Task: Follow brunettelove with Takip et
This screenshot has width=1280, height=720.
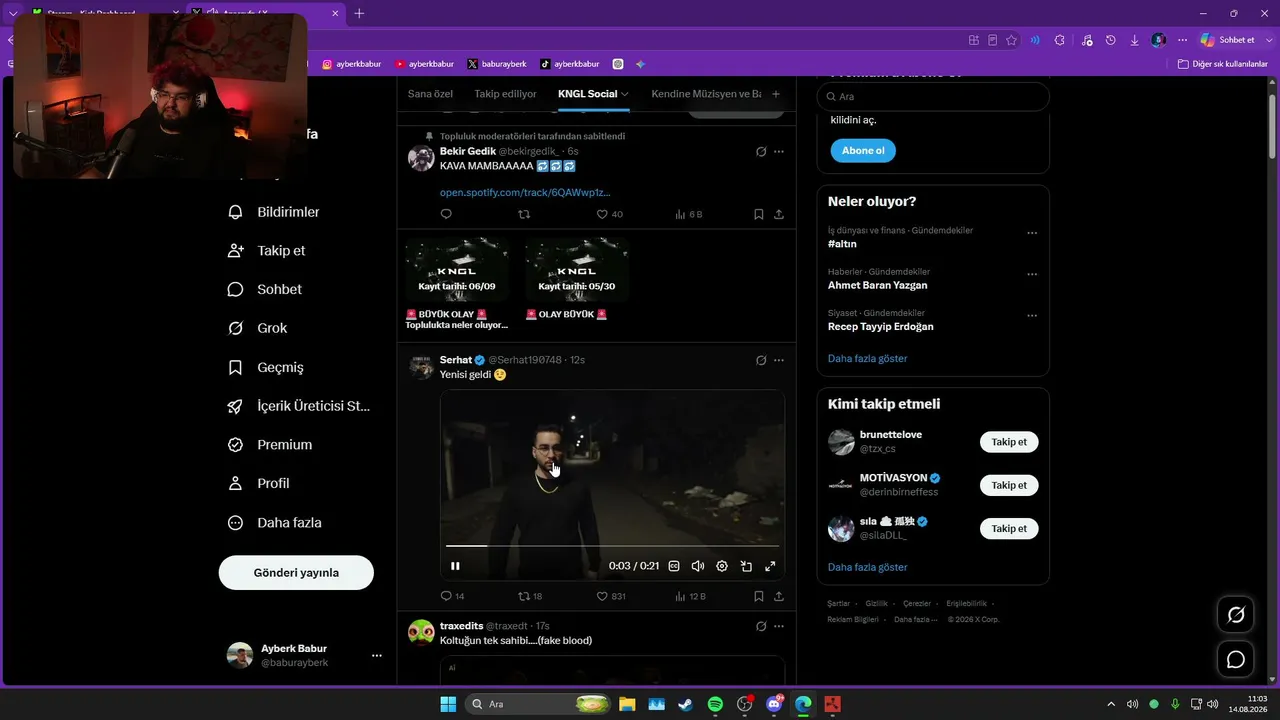Action: (1009, 442)
